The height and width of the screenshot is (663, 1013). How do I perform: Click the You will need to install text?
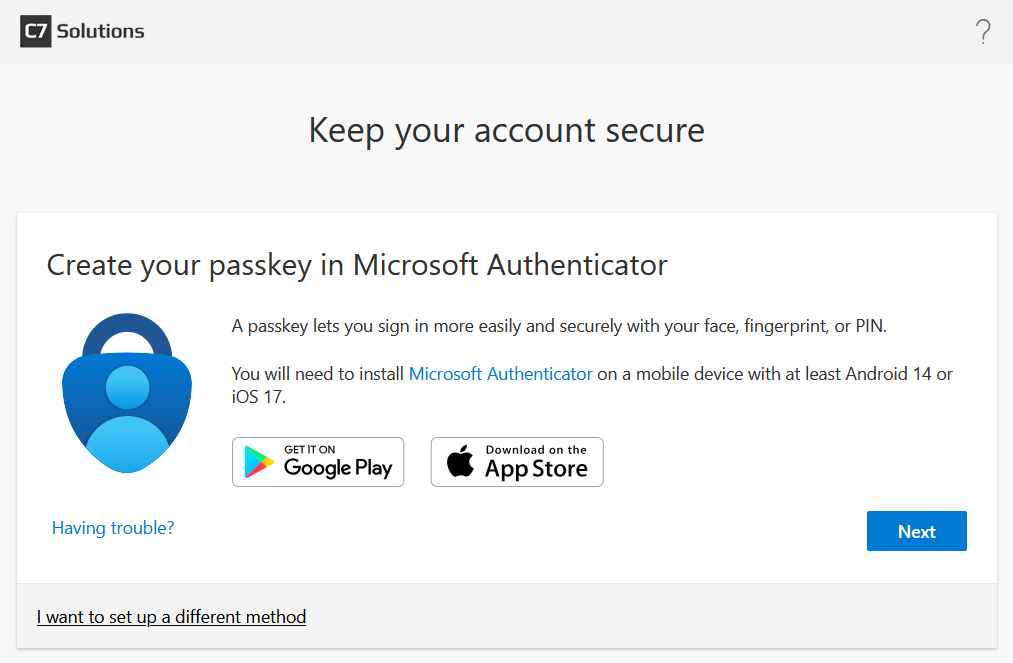318,374
